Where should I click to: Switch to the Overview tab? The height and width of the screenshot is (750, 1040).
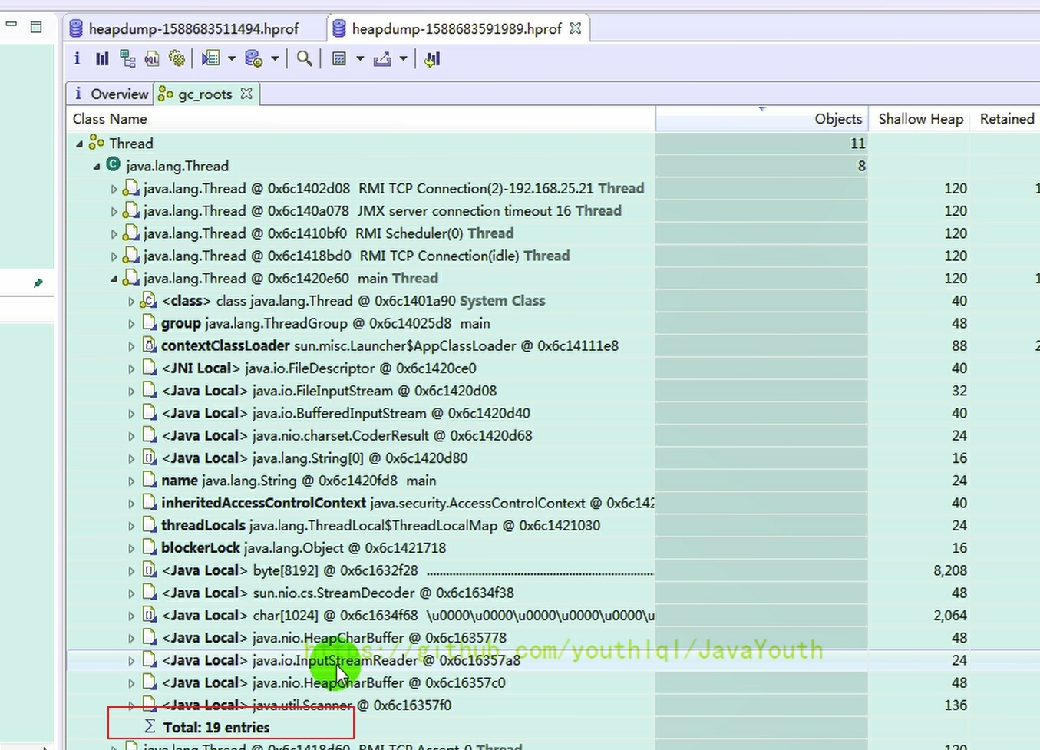(118, 94)
